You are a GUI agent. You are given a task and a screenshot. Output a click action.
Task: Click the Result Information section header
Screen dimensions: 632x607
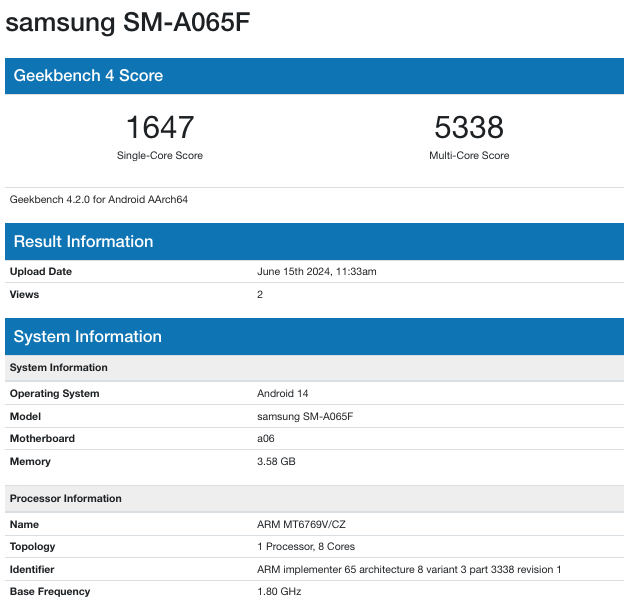83,242
